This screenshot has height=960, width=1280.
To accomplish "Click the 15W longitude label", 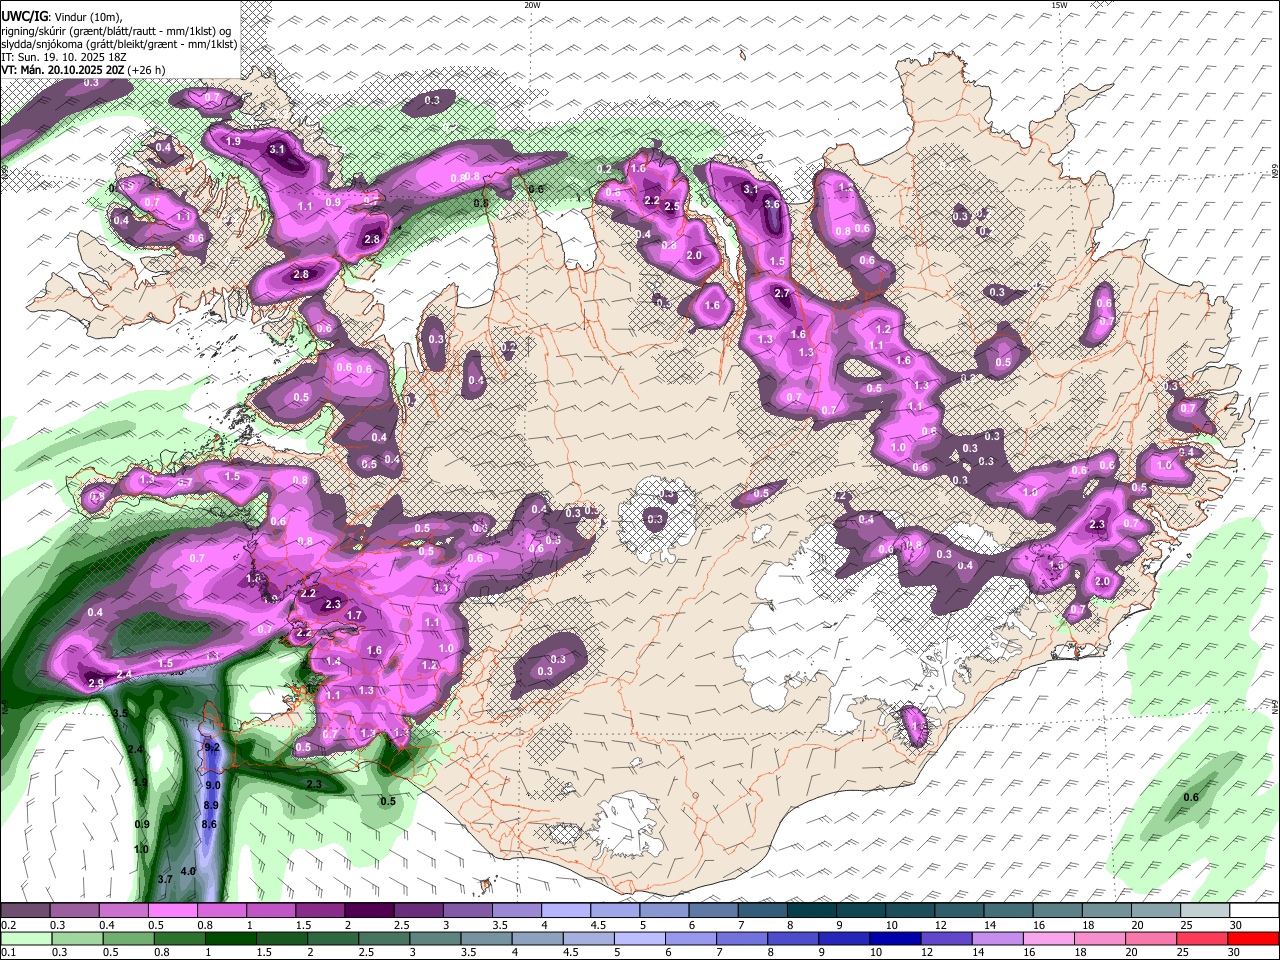I will pyautogui.click(x=1059, y=5).
